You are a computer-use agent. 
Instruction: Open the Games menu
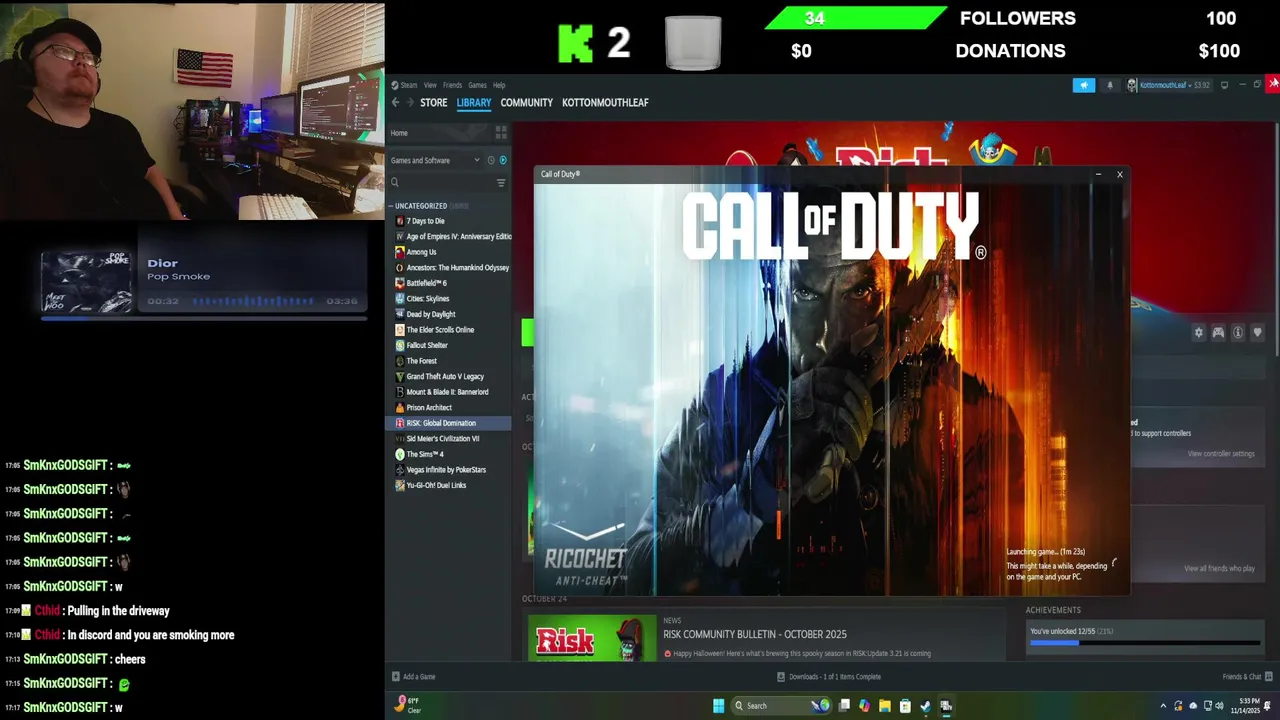click(x=478, y=85)
